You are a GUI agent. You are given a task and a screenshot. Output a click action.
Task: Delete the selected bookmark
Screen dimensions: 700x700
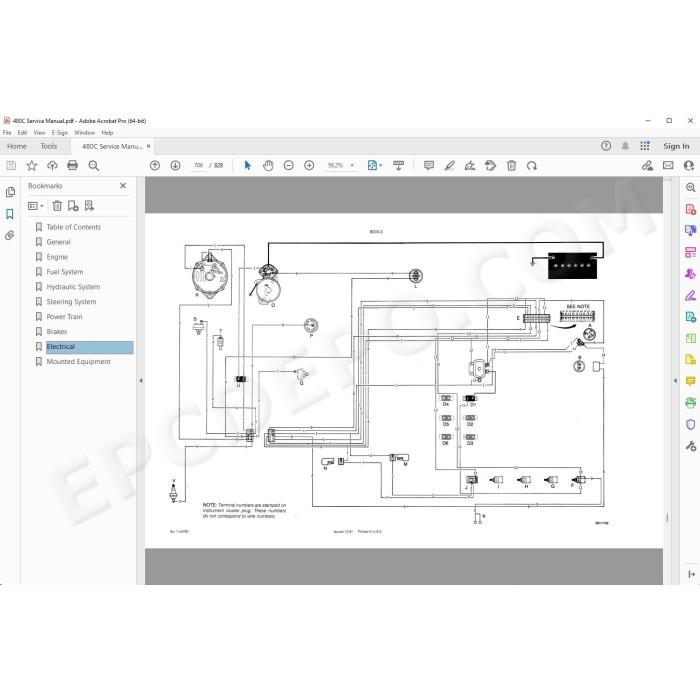click(x=57, y=206)
